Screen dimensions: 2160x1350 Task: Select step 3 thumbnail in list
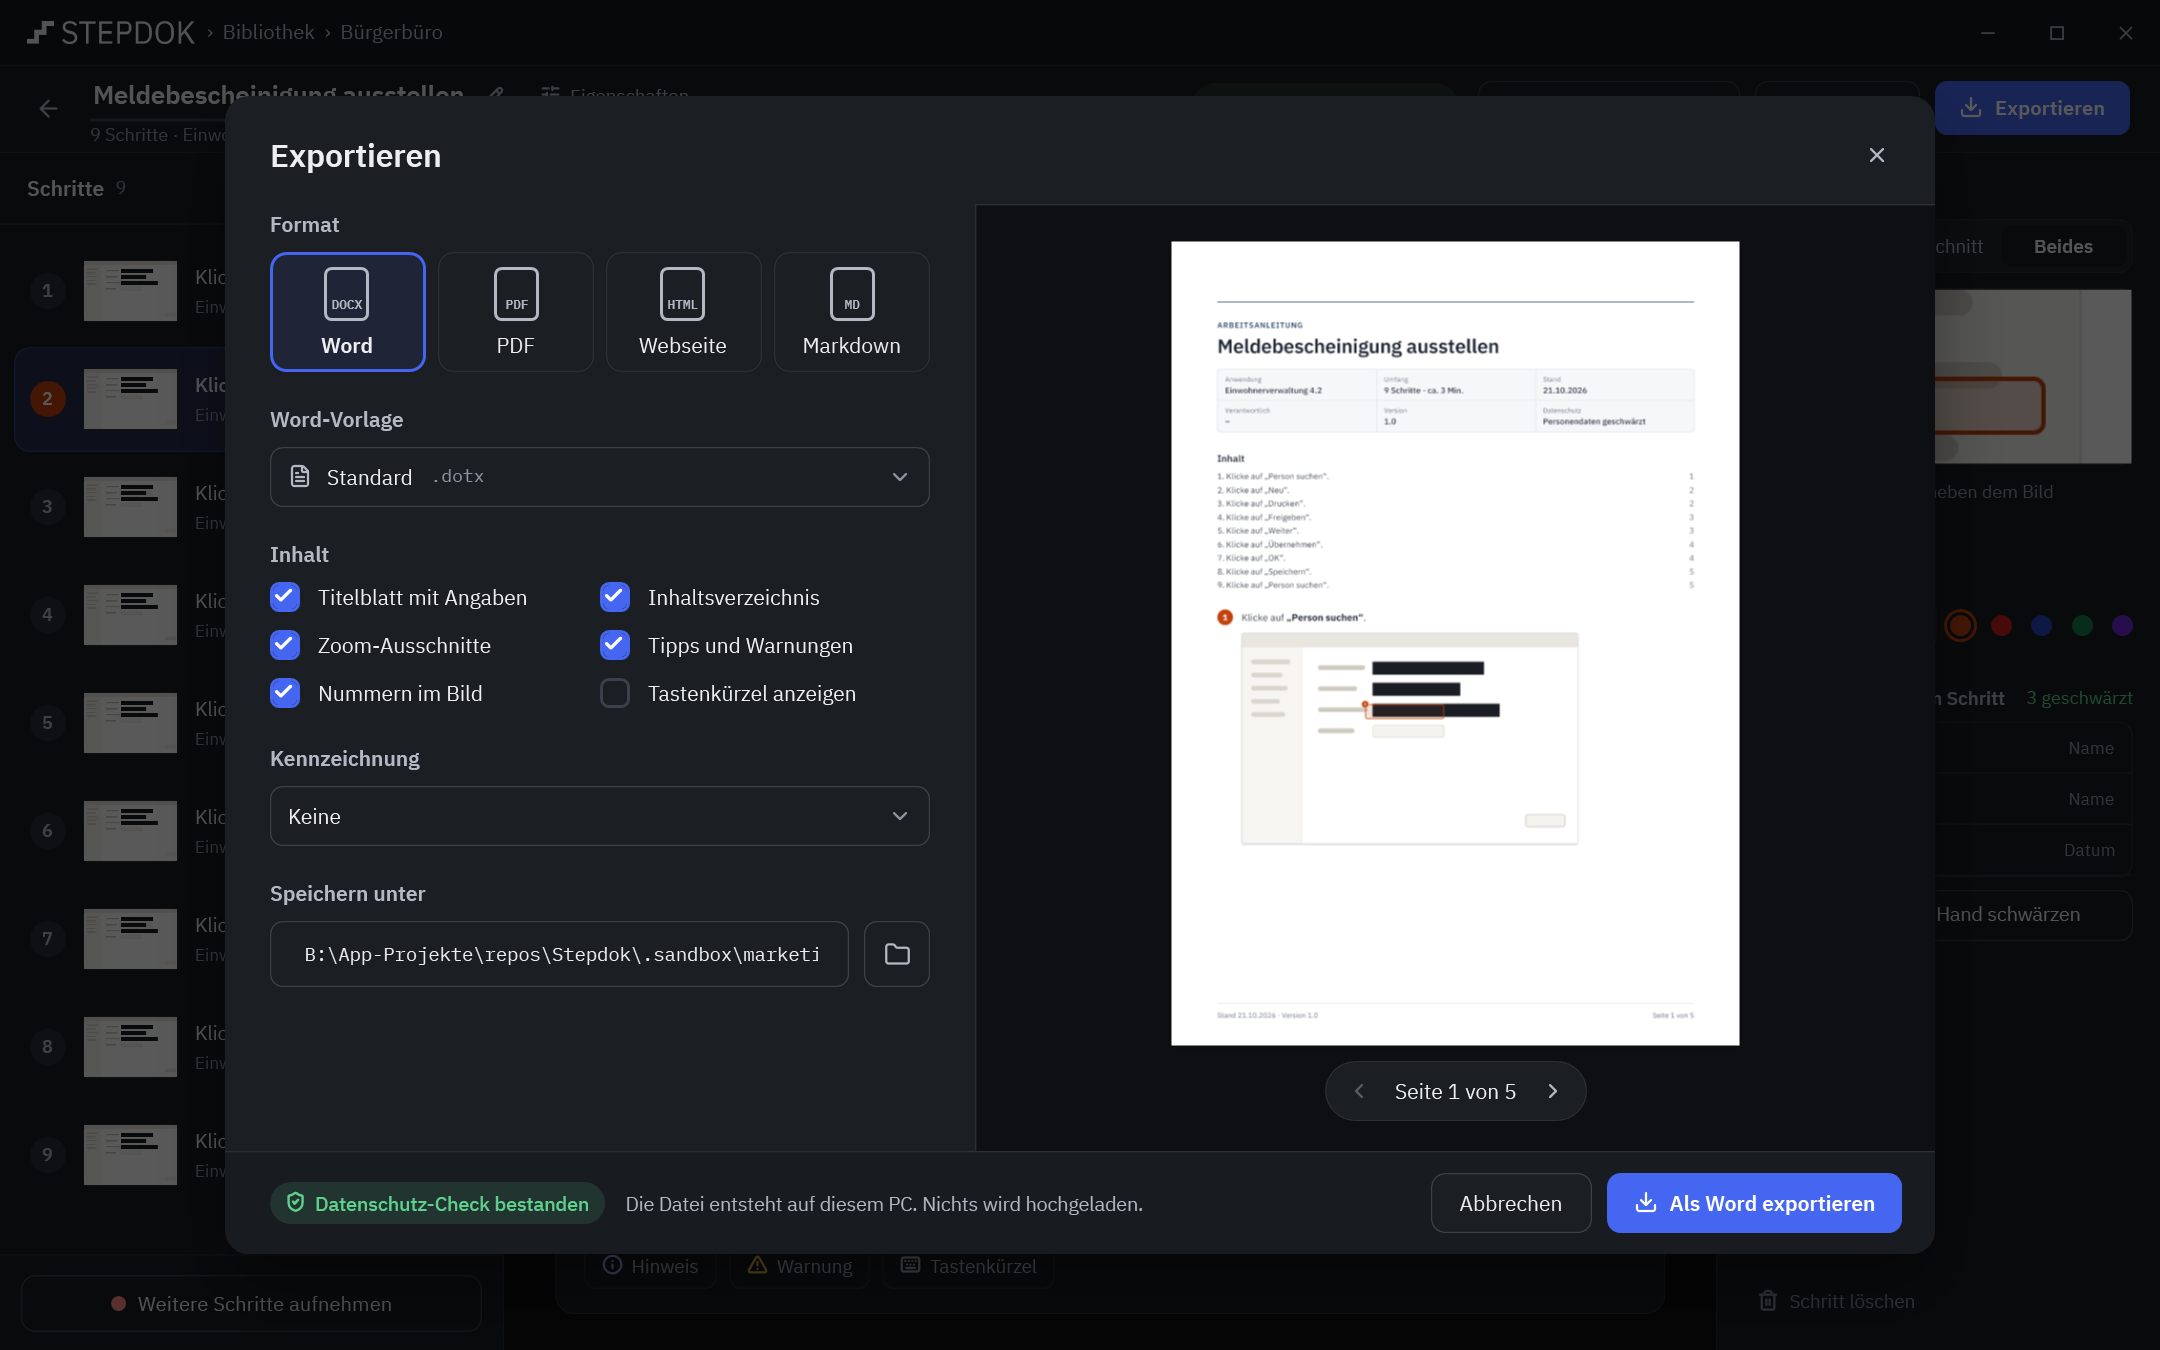pyautogui.click(x=130, y=507)
